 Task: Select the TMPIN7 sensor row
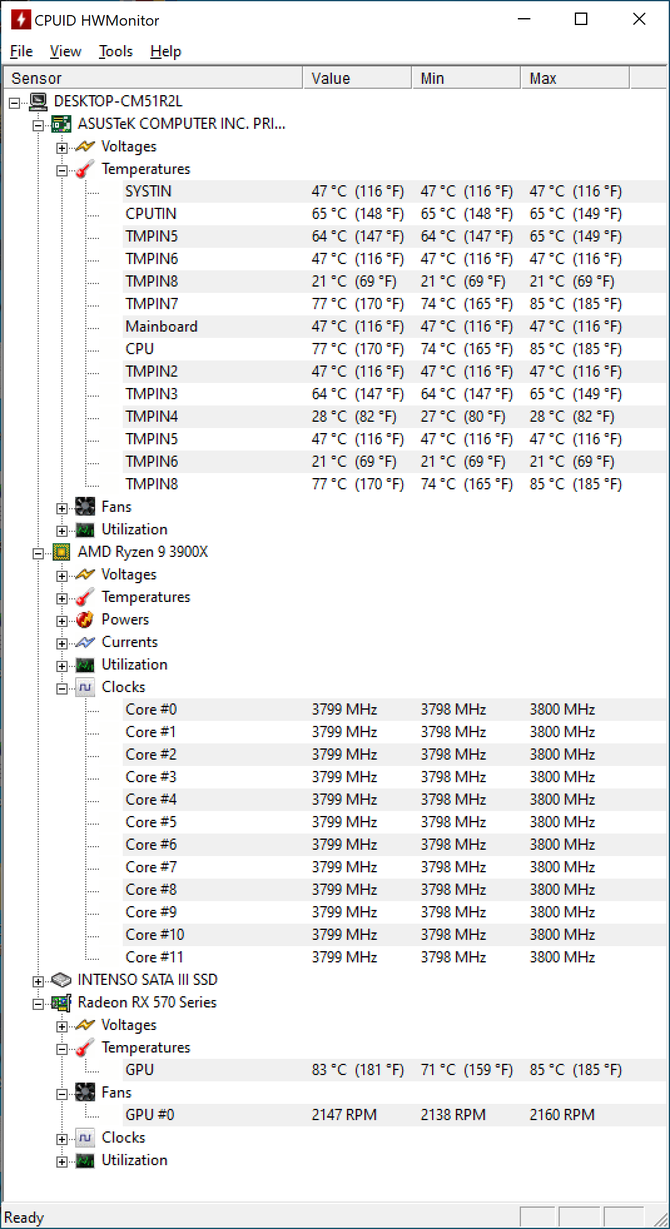394,304
